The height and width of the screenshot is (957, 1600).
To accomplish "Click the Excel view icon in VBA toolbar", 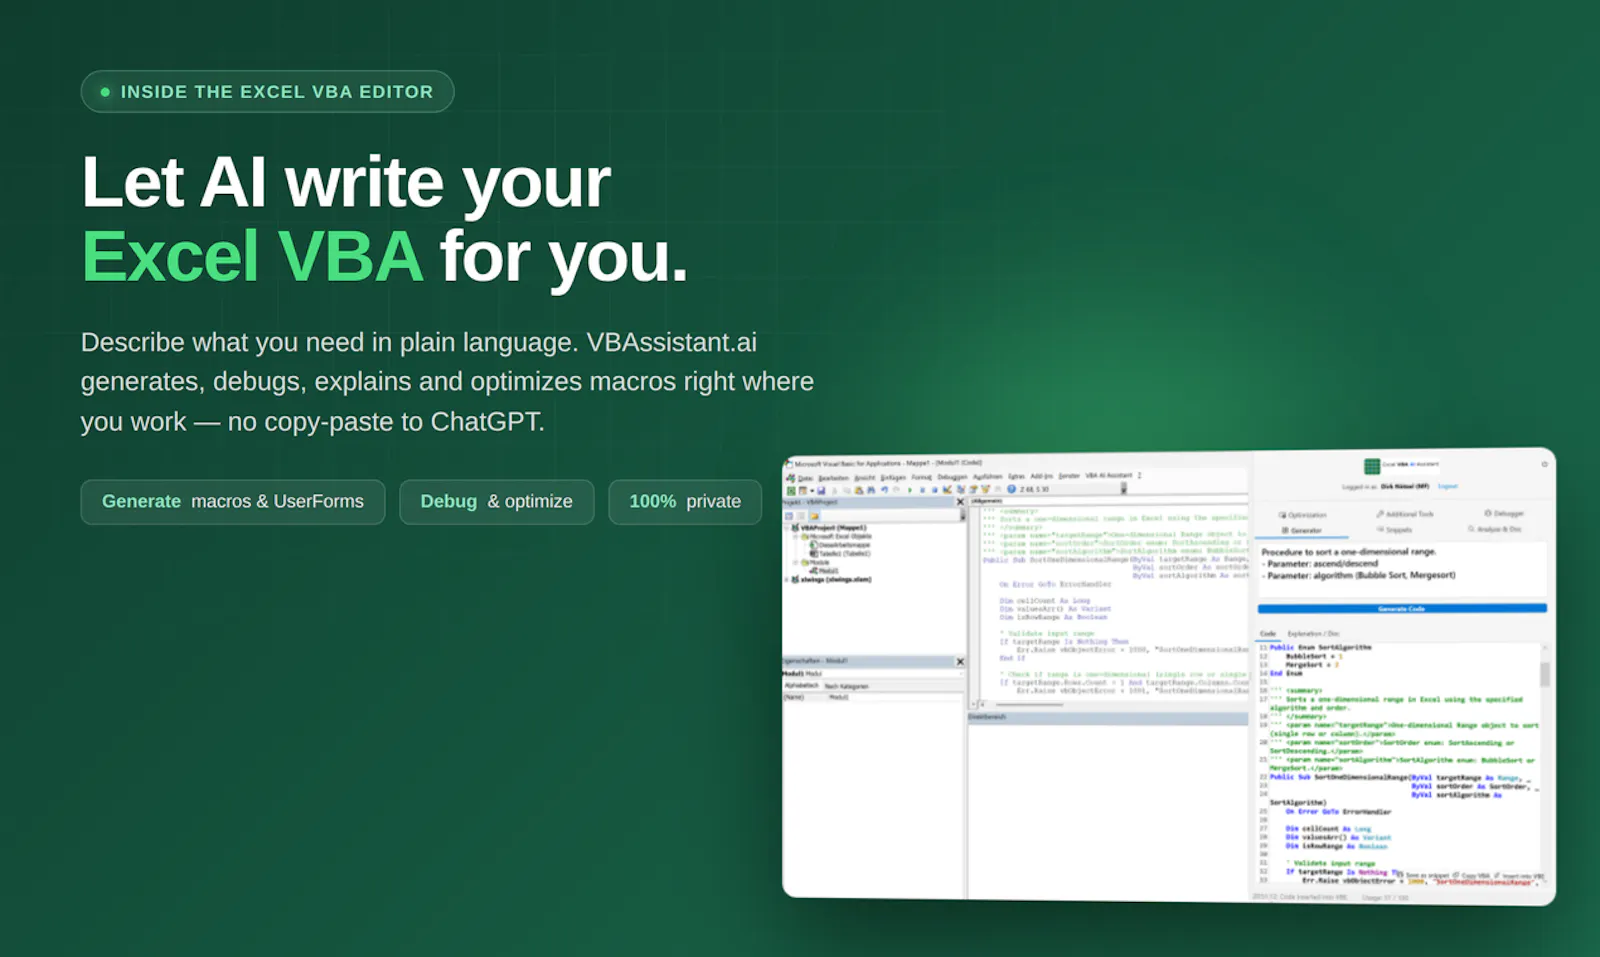I will (791, 490).
